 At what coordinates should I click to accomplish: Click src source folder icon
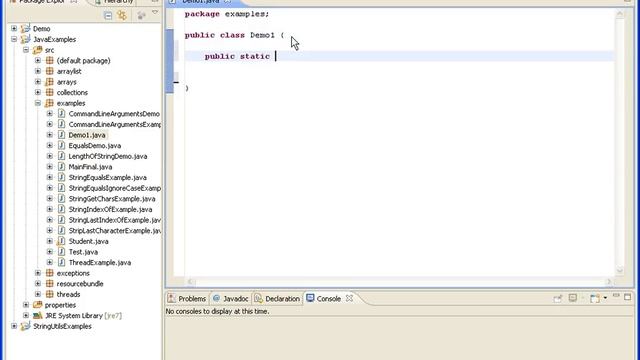click(x=38, y=50)
